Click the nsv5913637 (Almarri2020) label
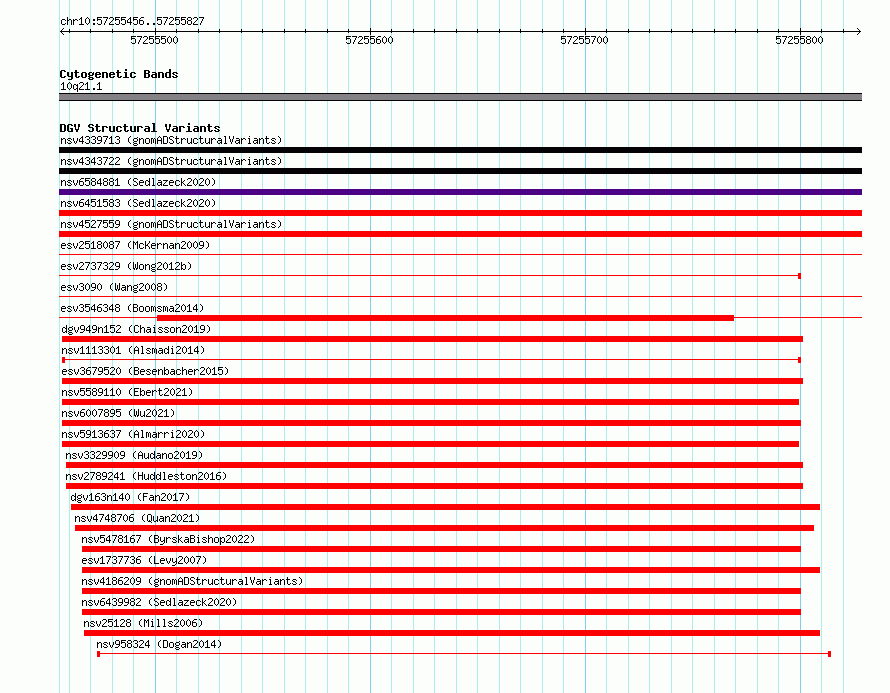890x693 pixels. pos(133,434)
